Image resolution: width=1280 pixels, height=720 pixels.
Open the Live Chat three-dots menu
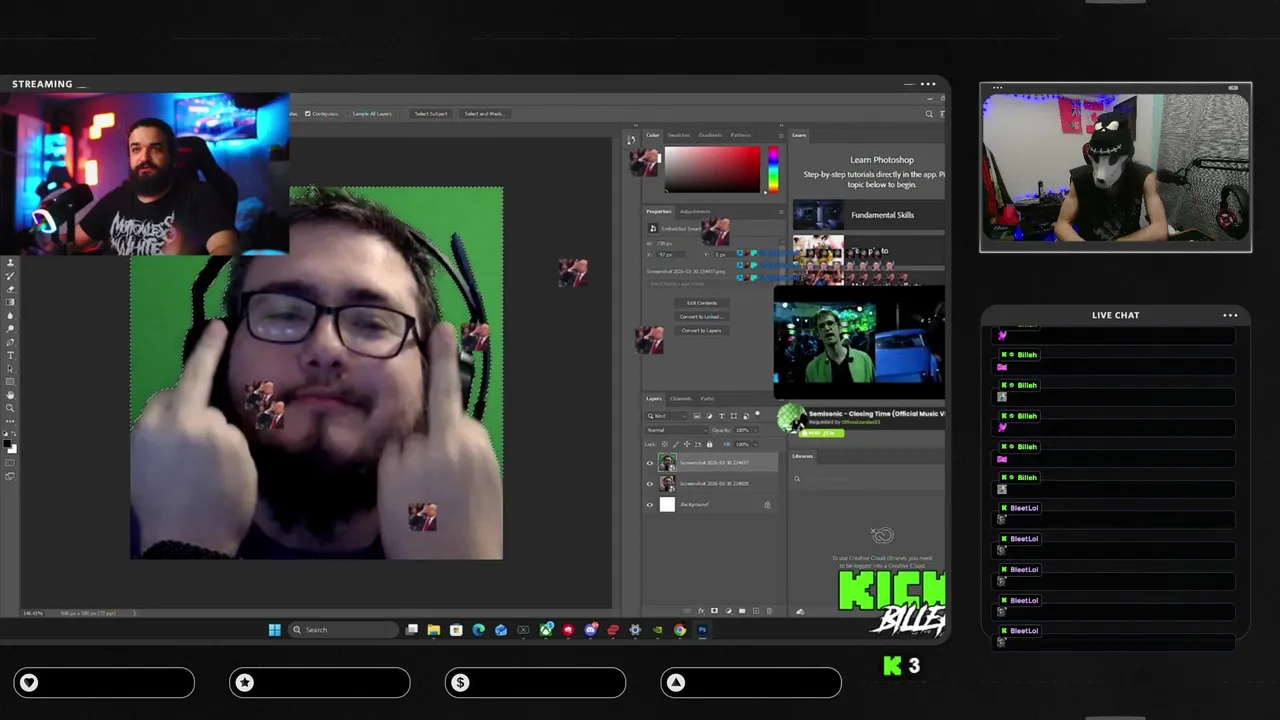(x=1230, y=315)
